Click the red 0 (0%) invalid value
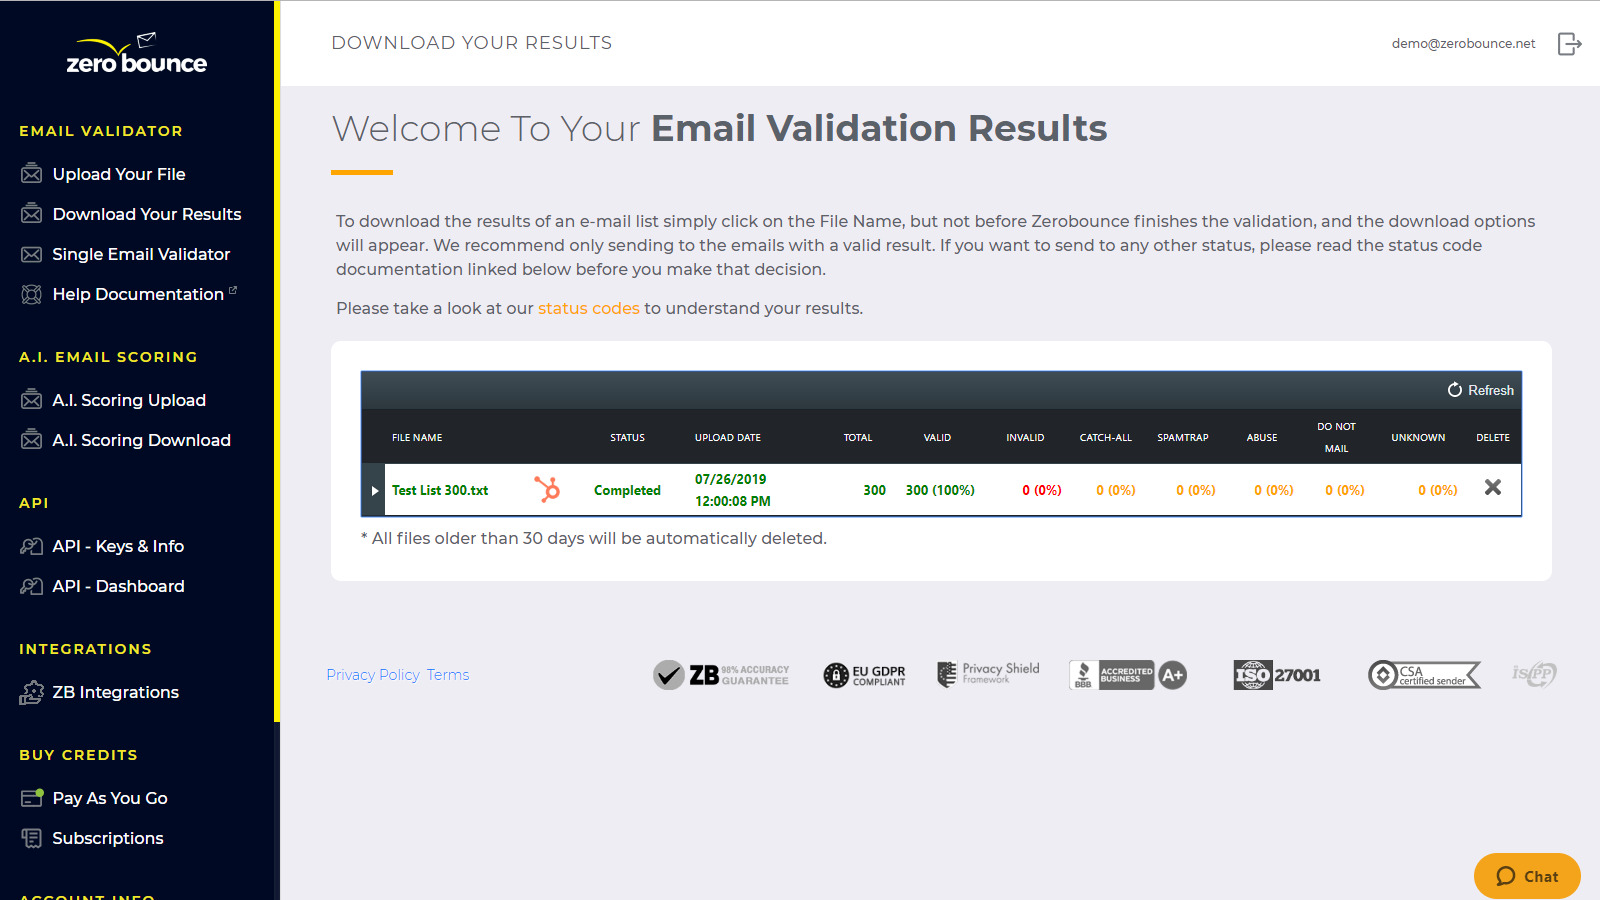Screen dimensions: 1600x900 point(1042,491)
